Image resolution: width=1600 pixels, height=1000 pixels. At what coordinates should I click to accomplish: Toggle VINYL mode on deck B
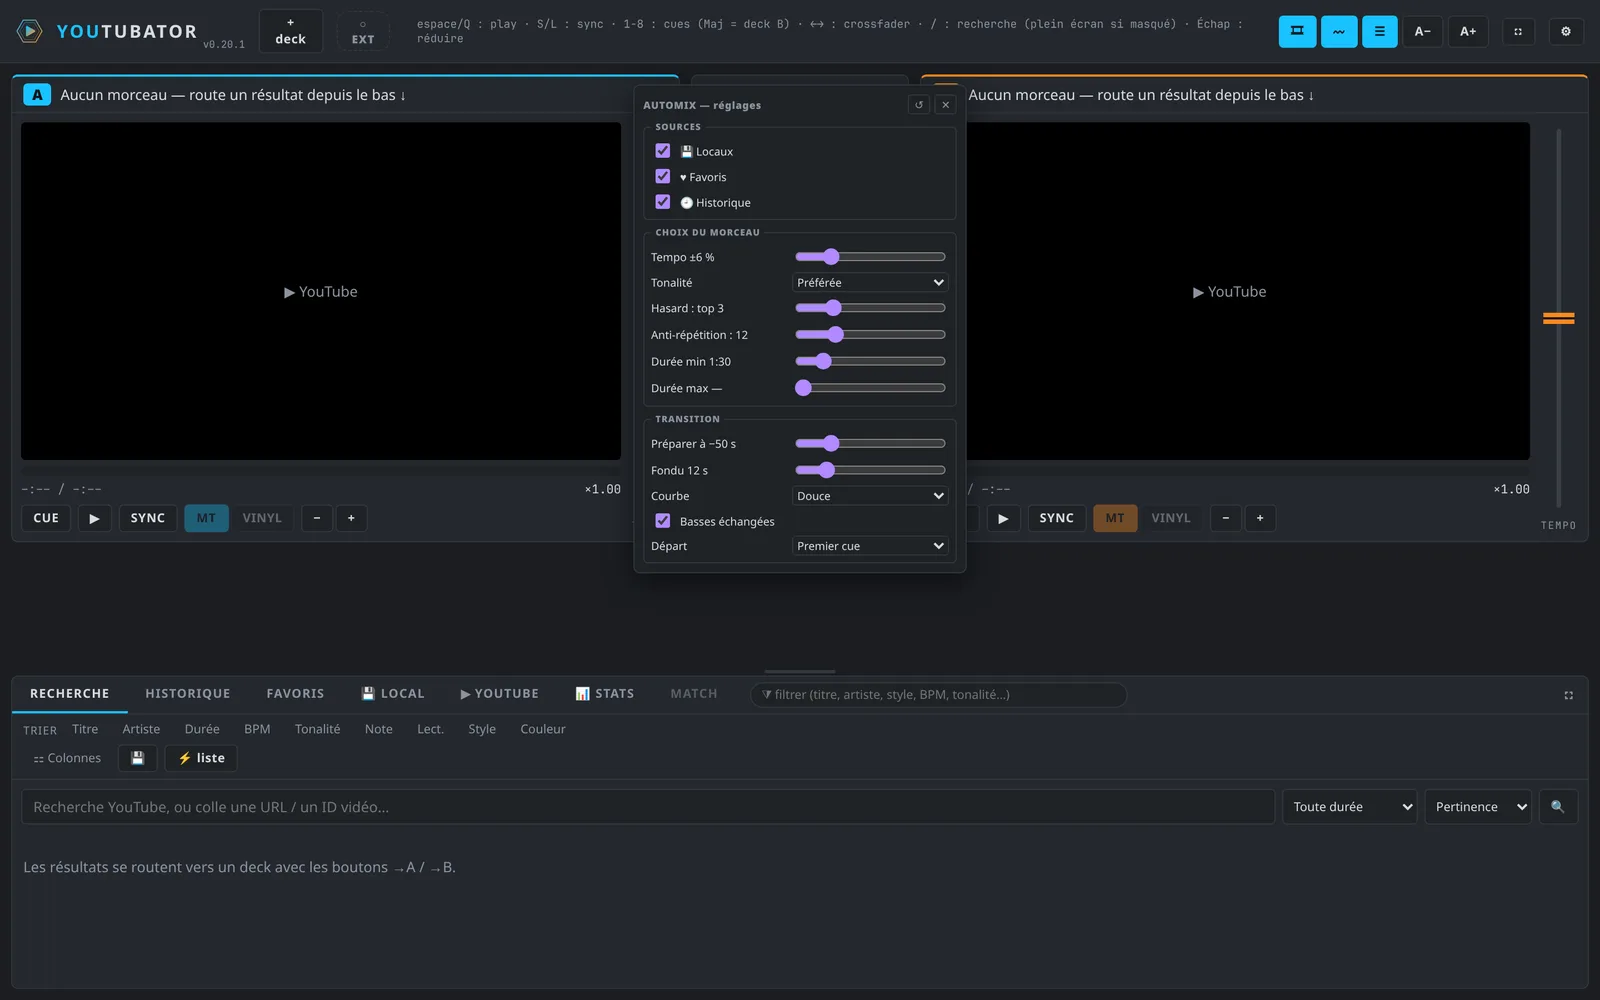click(x=1171, y=518)
